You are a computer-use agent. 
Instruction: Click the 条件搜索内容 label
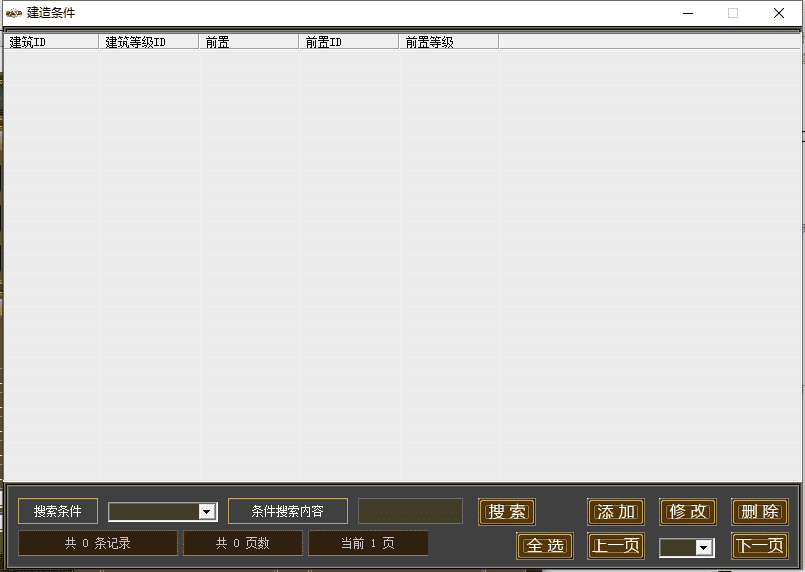[288, 511]
